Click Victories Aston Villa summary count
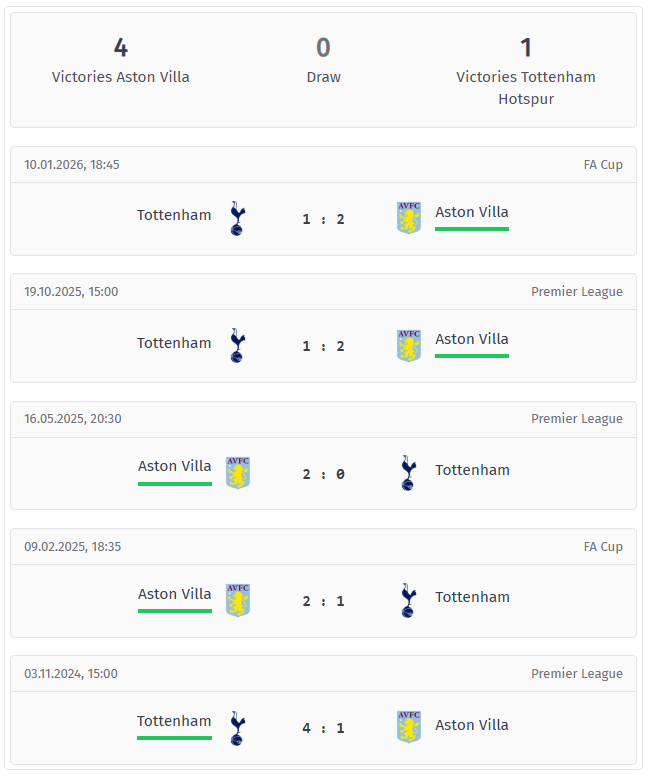The width and height of the screenshot is (649, 777). click(x=121, y=48)
